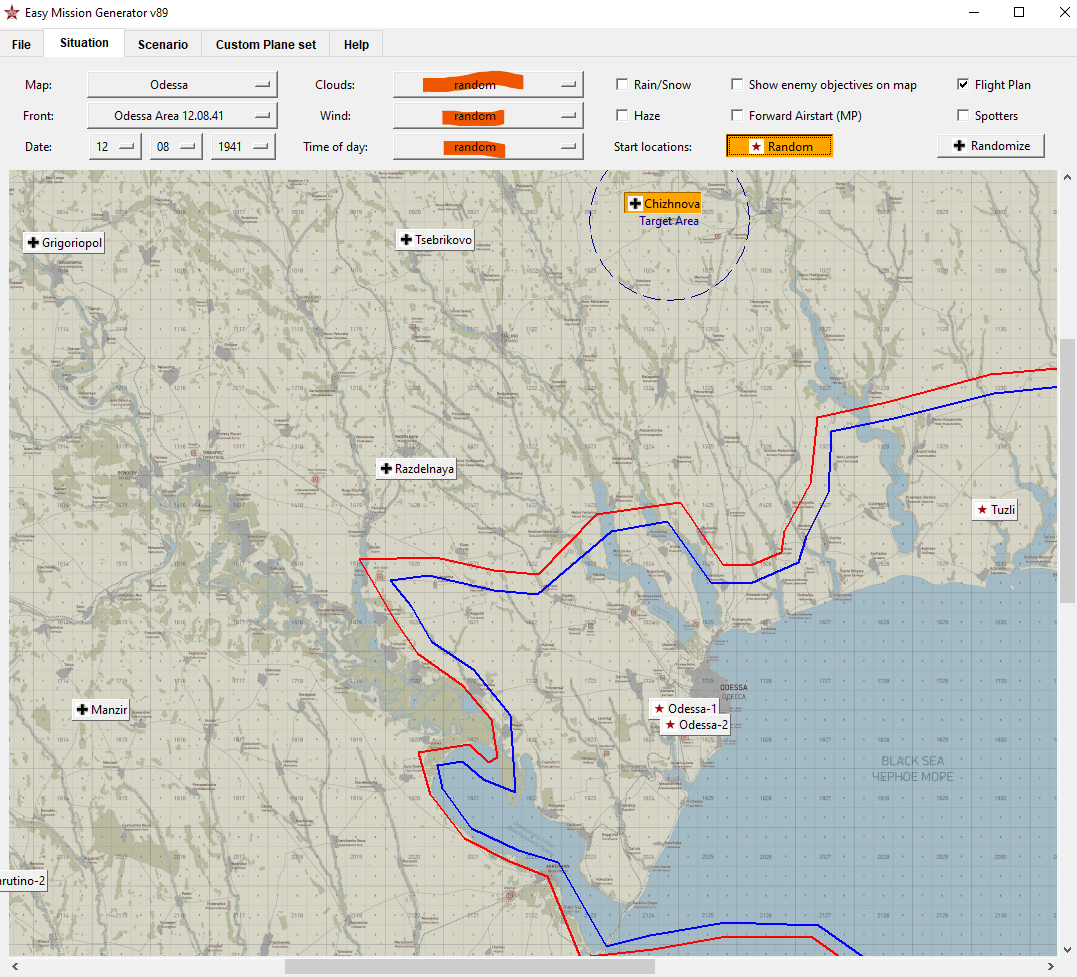Open the year dropdown showing 1941
The height and width of the screenshot is (977, 1077).
243,147
